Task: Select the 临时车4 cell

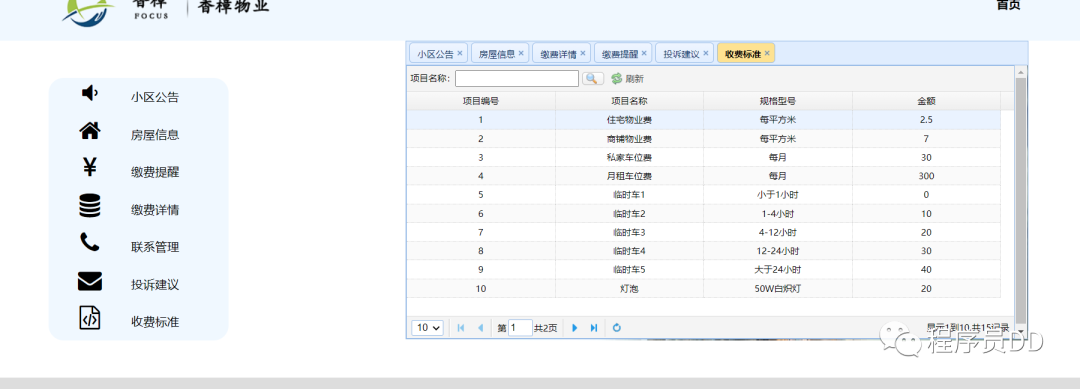Action: [x=630, y=251]
